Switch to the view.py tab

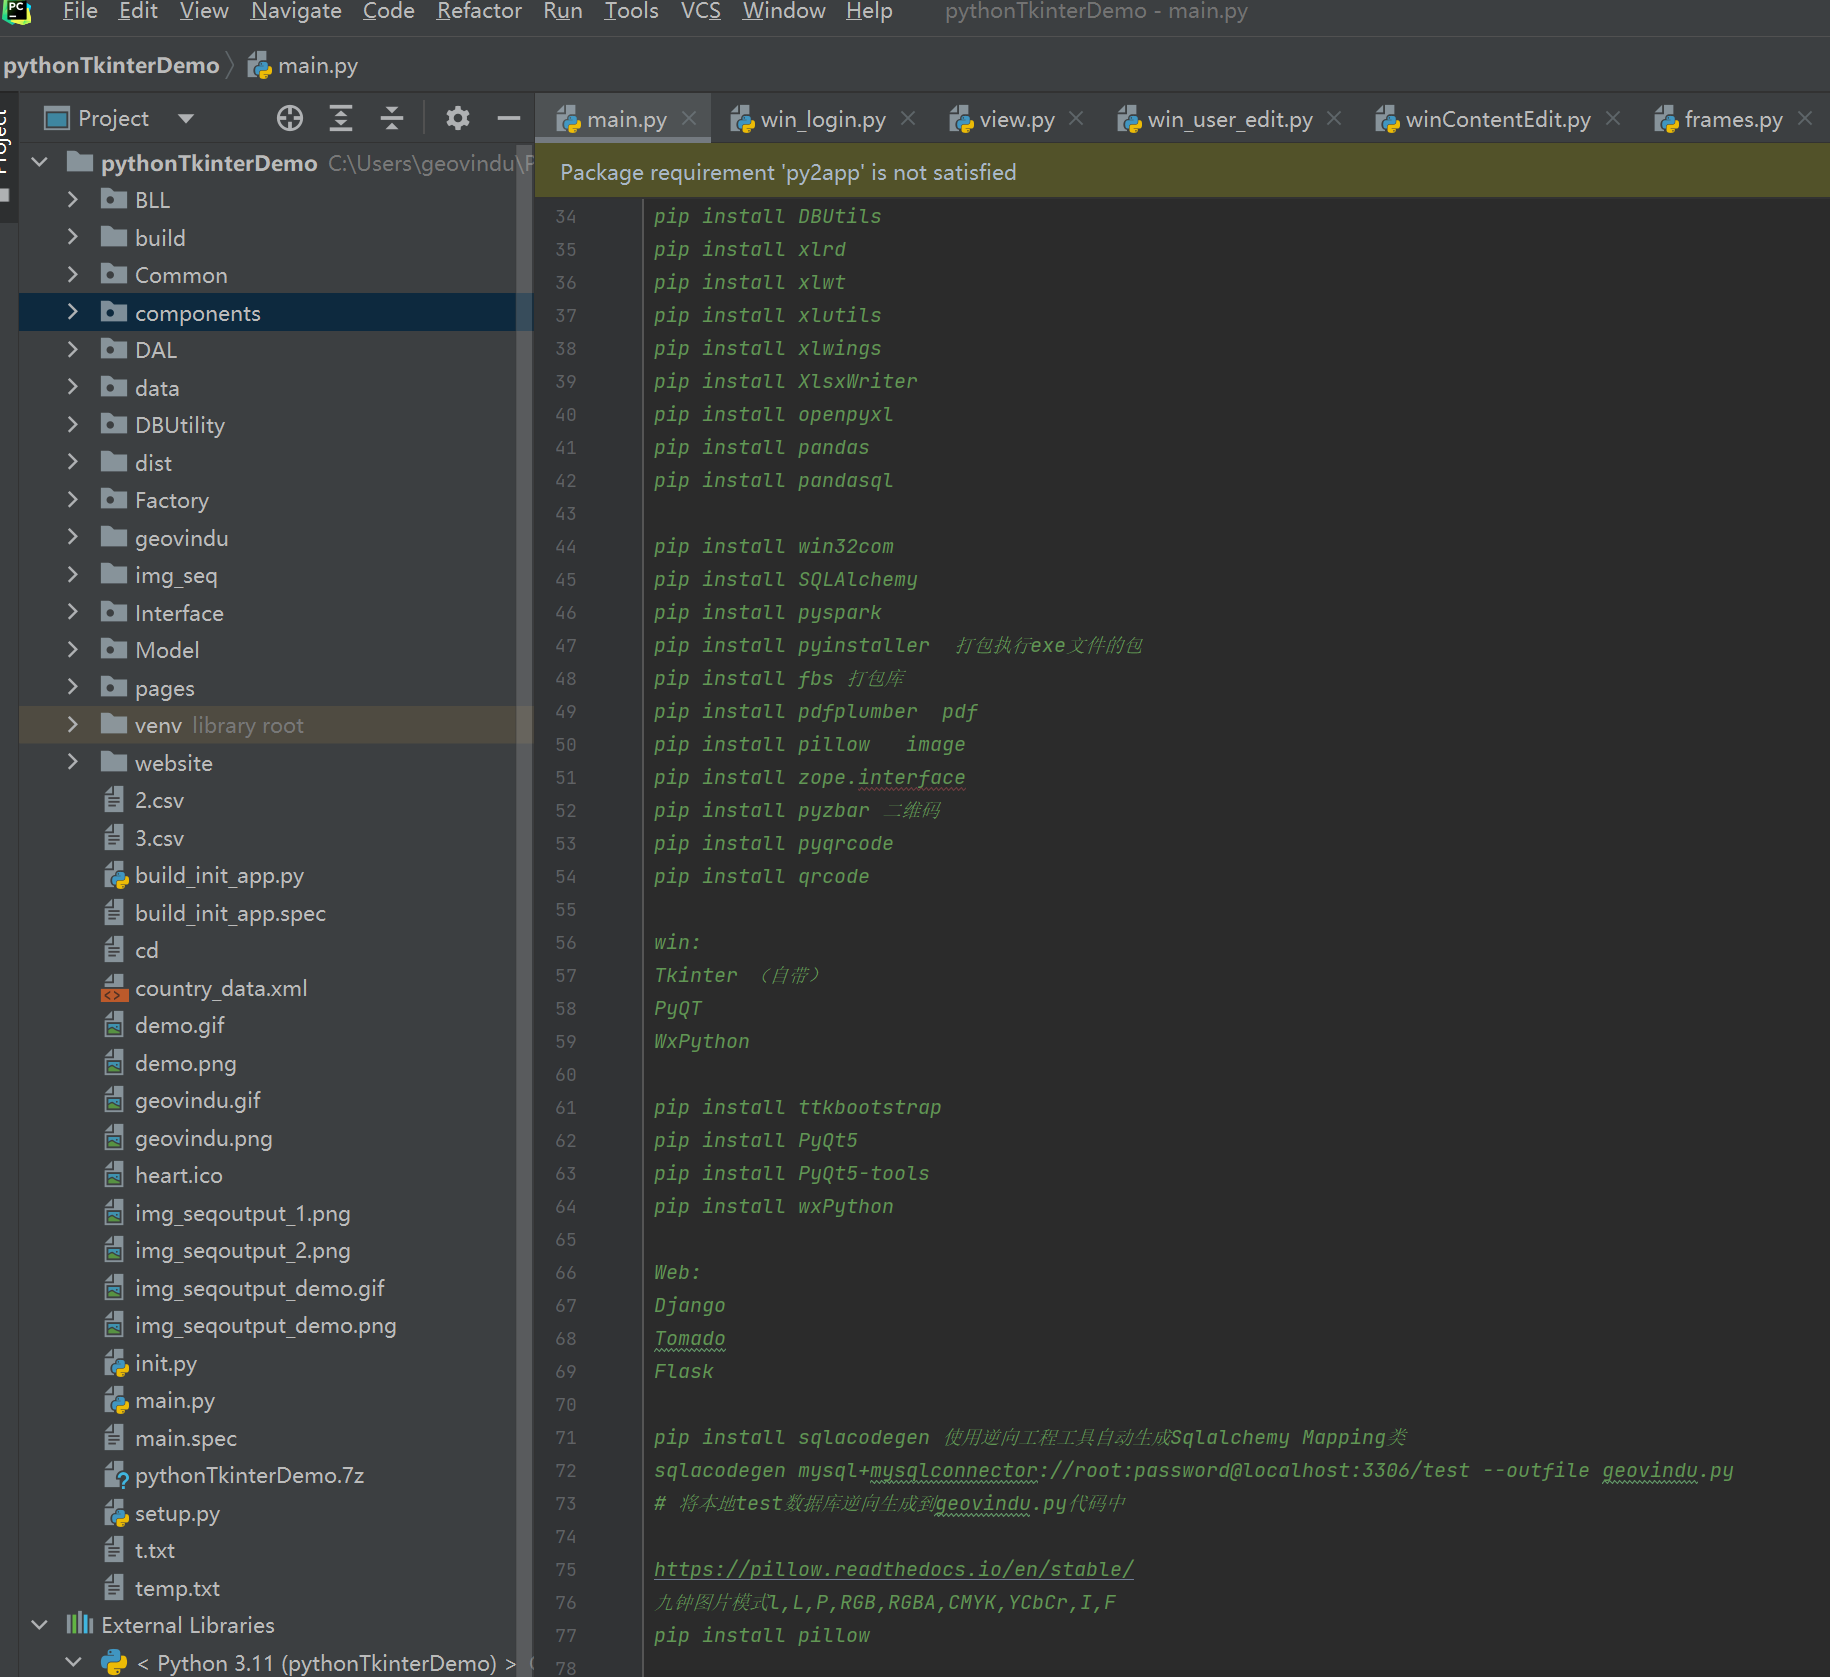click(x=1016, y=120)
